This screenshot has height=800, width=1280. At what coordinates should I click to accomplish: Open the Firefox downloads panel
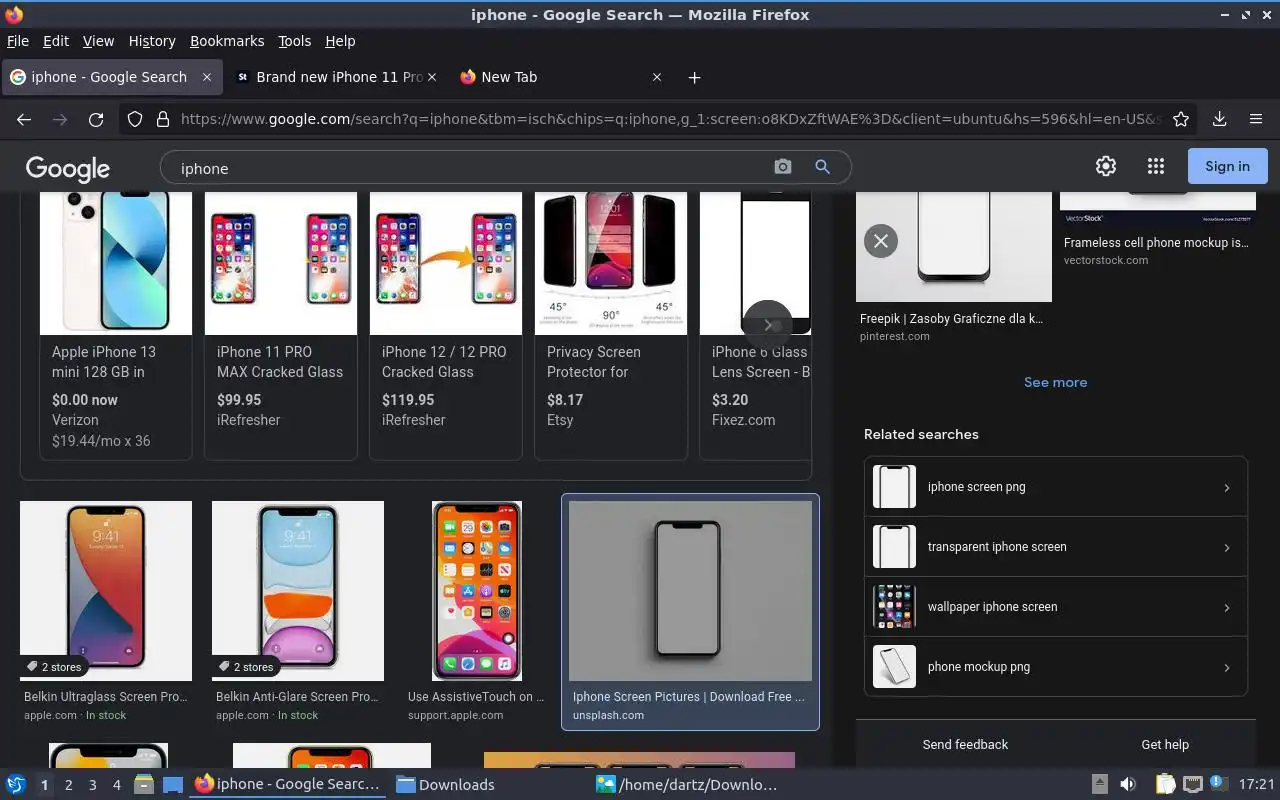(1219, 119)
